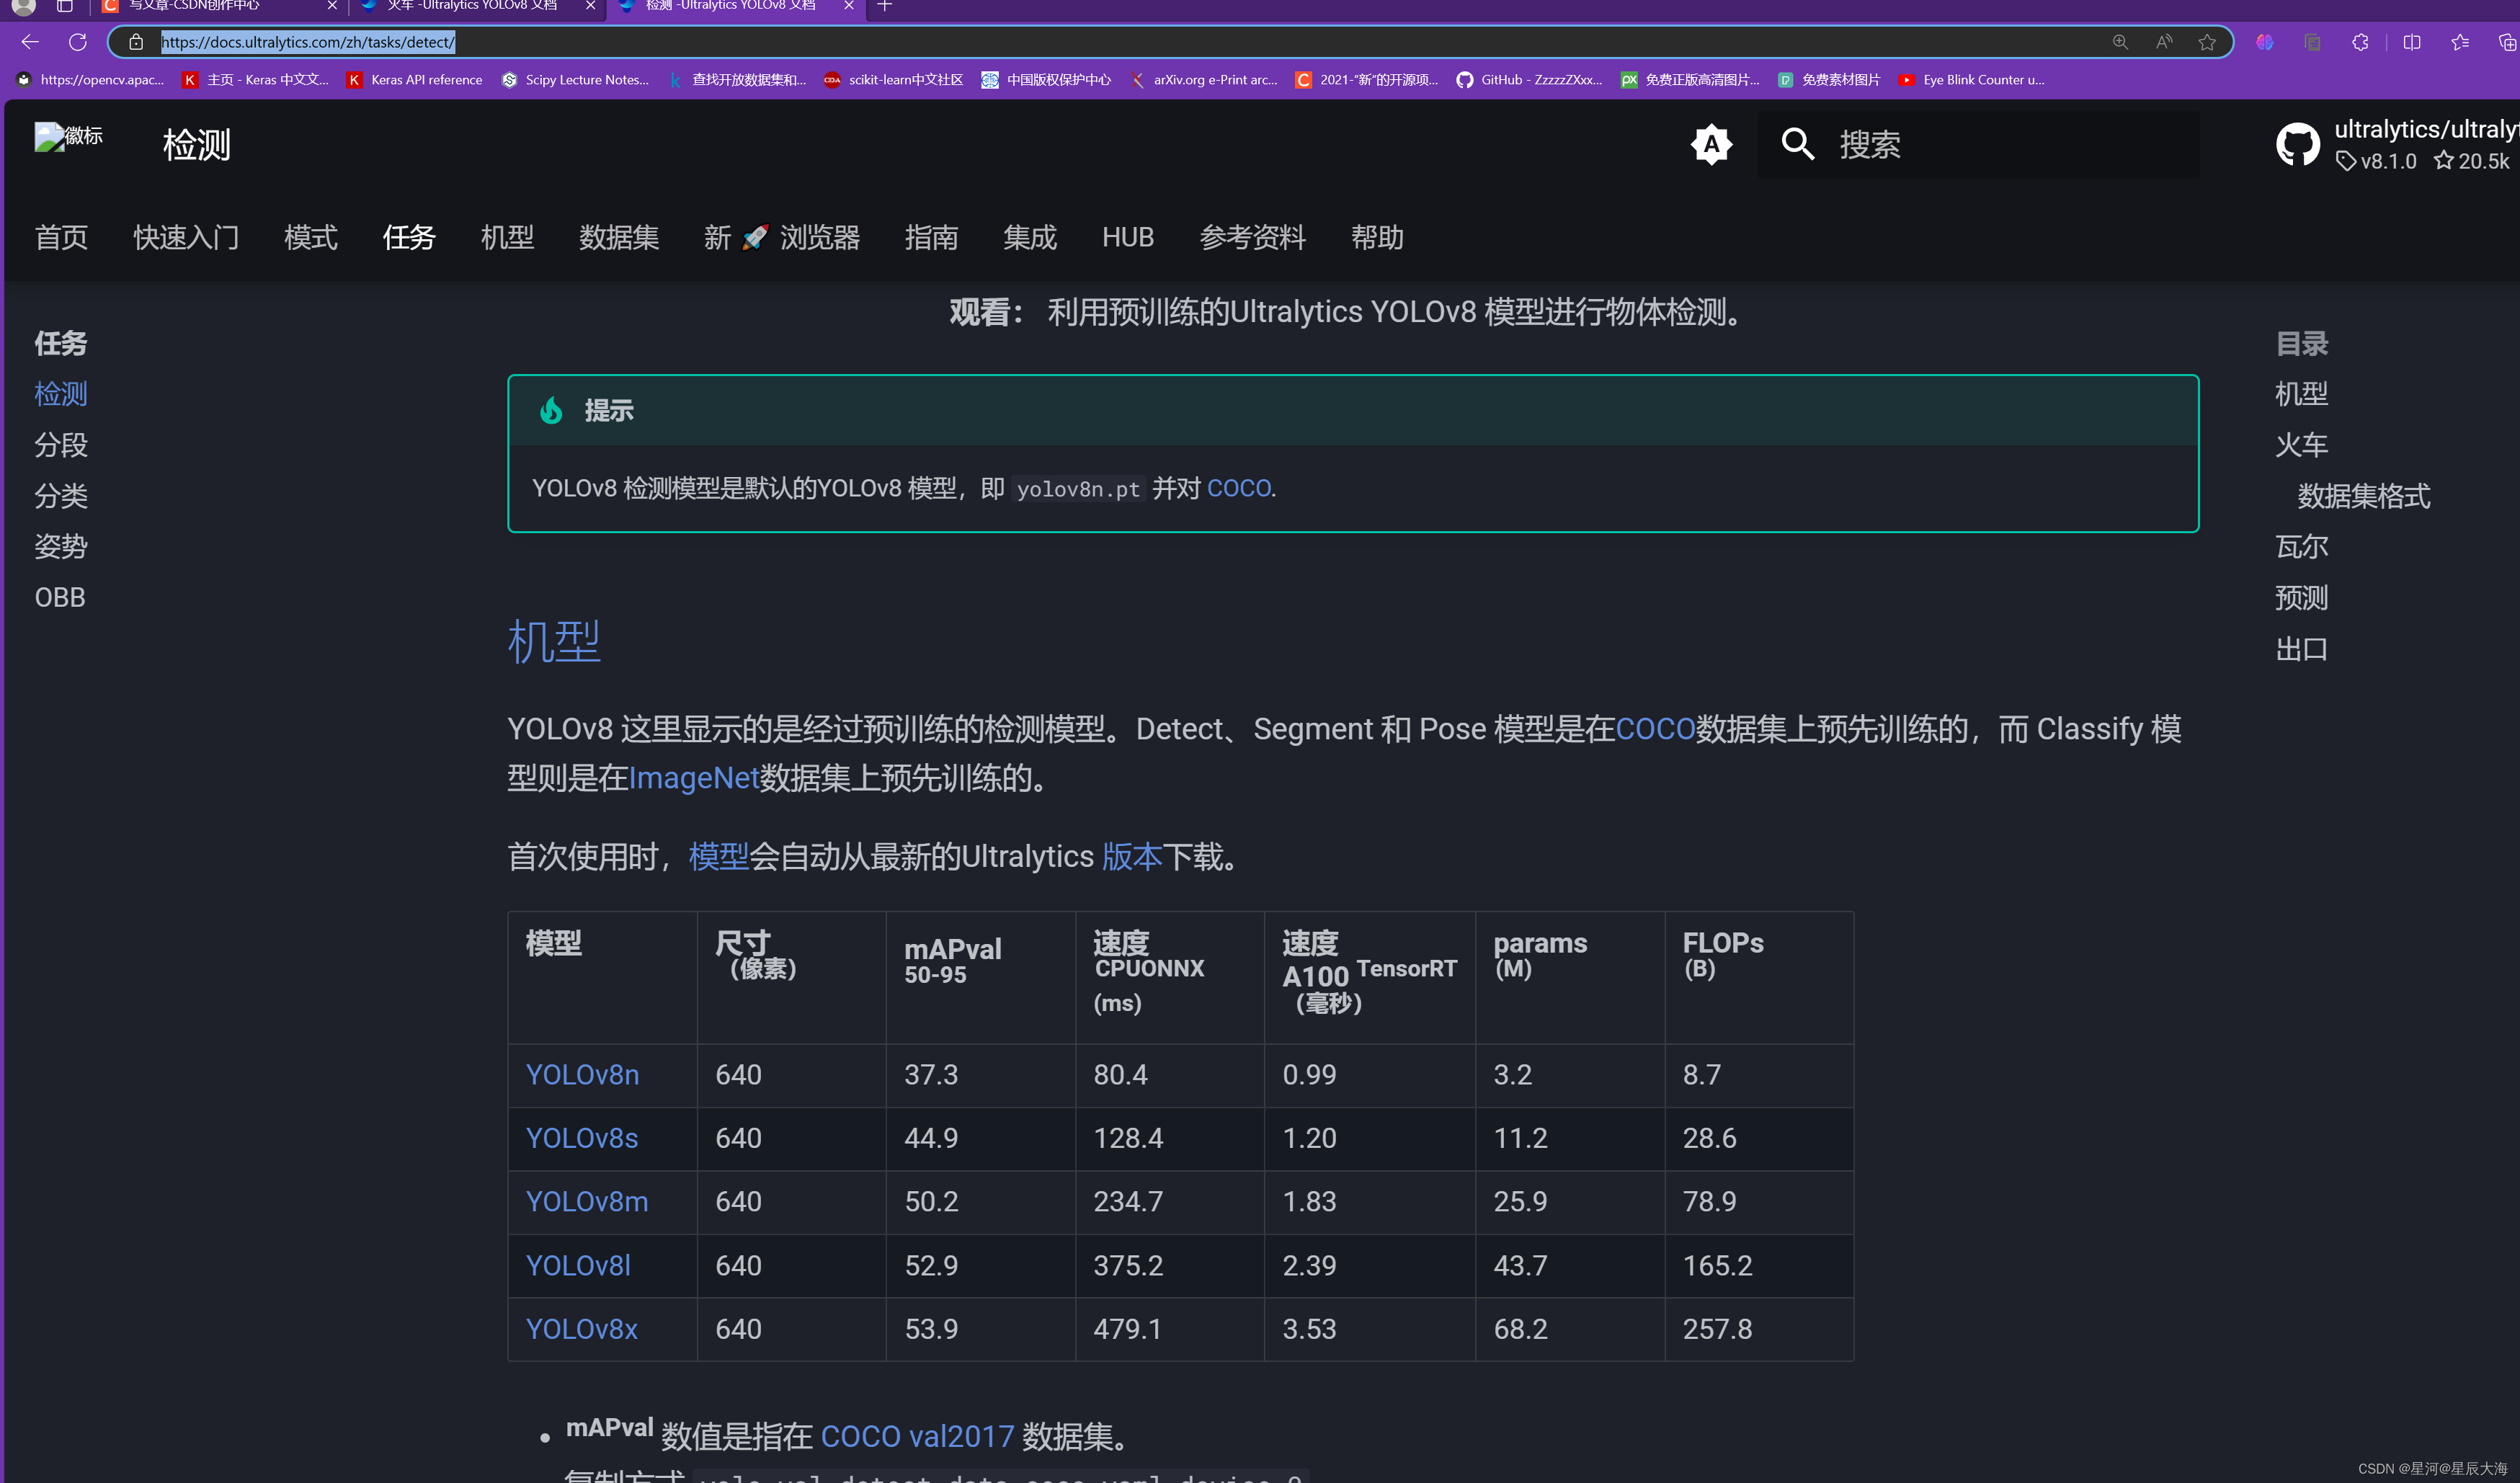The width and height of the screenshot is (2520, 1483).
Task: Open Copilot via the brain icon
Action: (x=2265, y=42)
